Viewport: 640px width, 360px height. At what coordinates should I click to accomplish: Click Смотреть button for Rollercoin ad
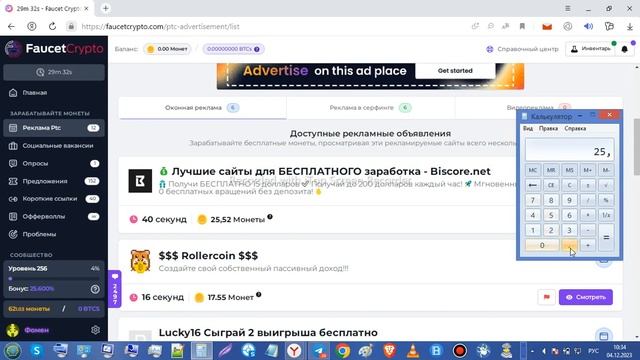pos(586,297)
